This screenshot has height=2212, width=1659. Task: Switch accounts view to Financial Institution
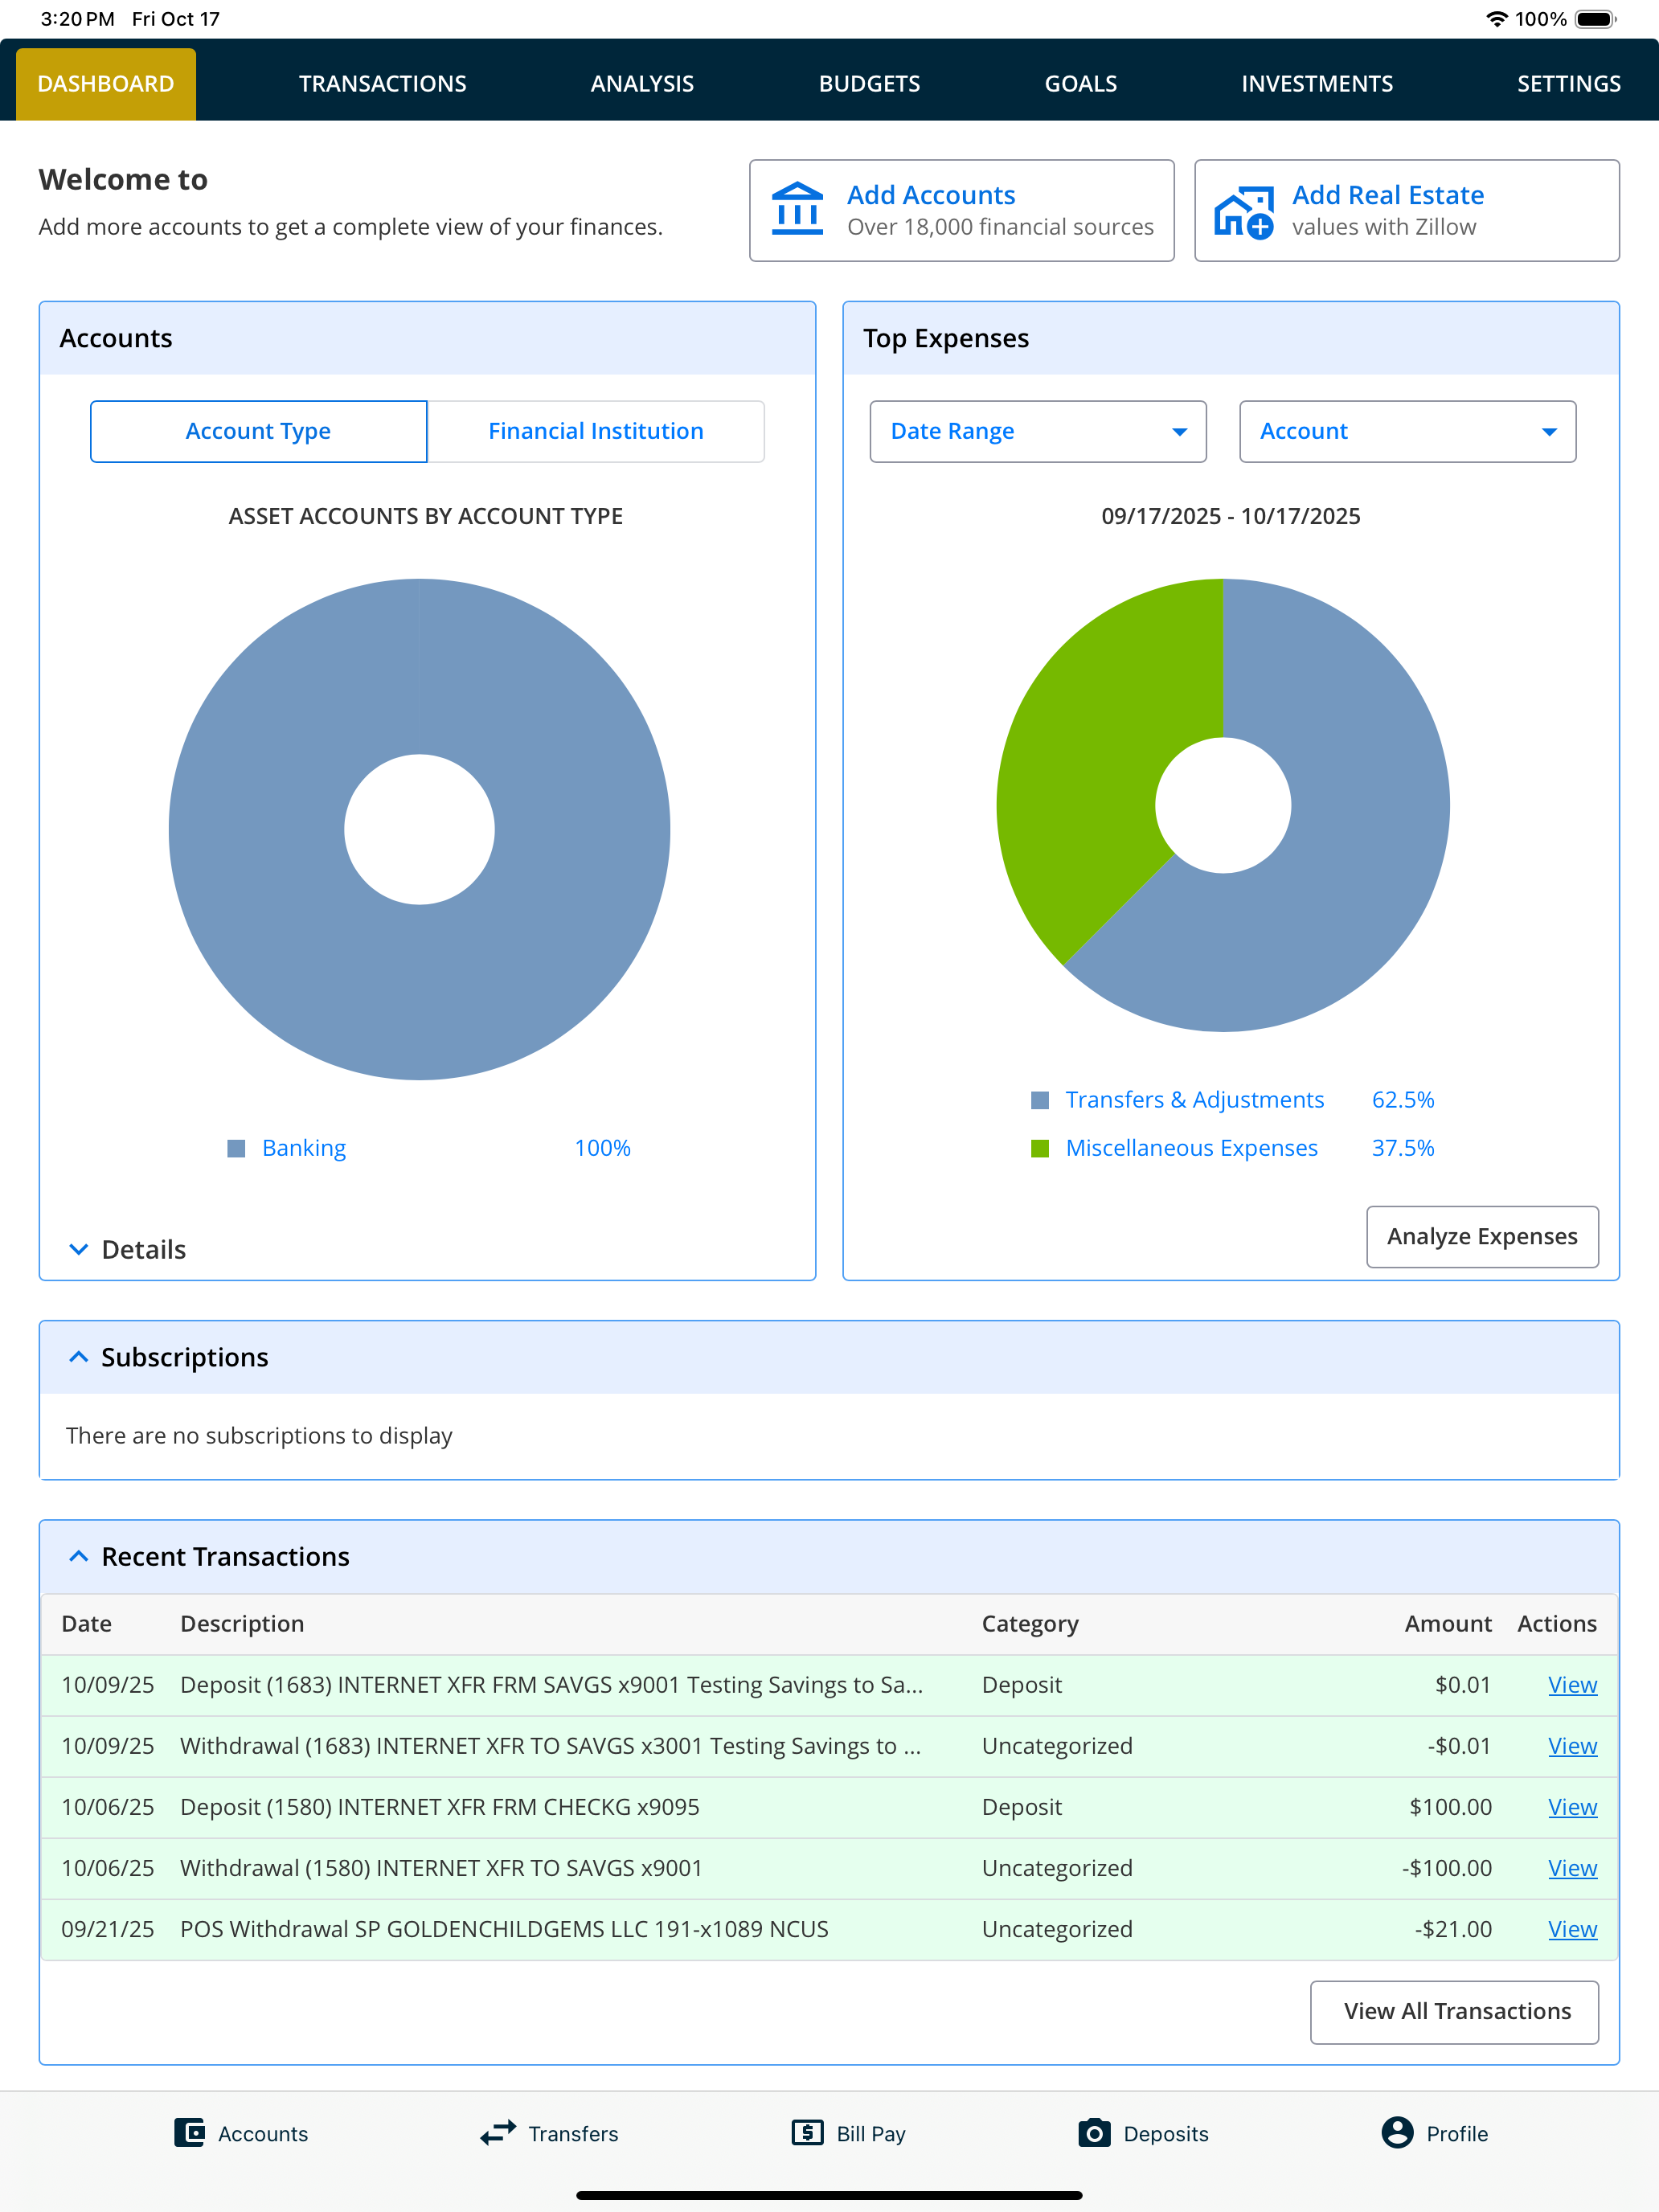(596, 431)
